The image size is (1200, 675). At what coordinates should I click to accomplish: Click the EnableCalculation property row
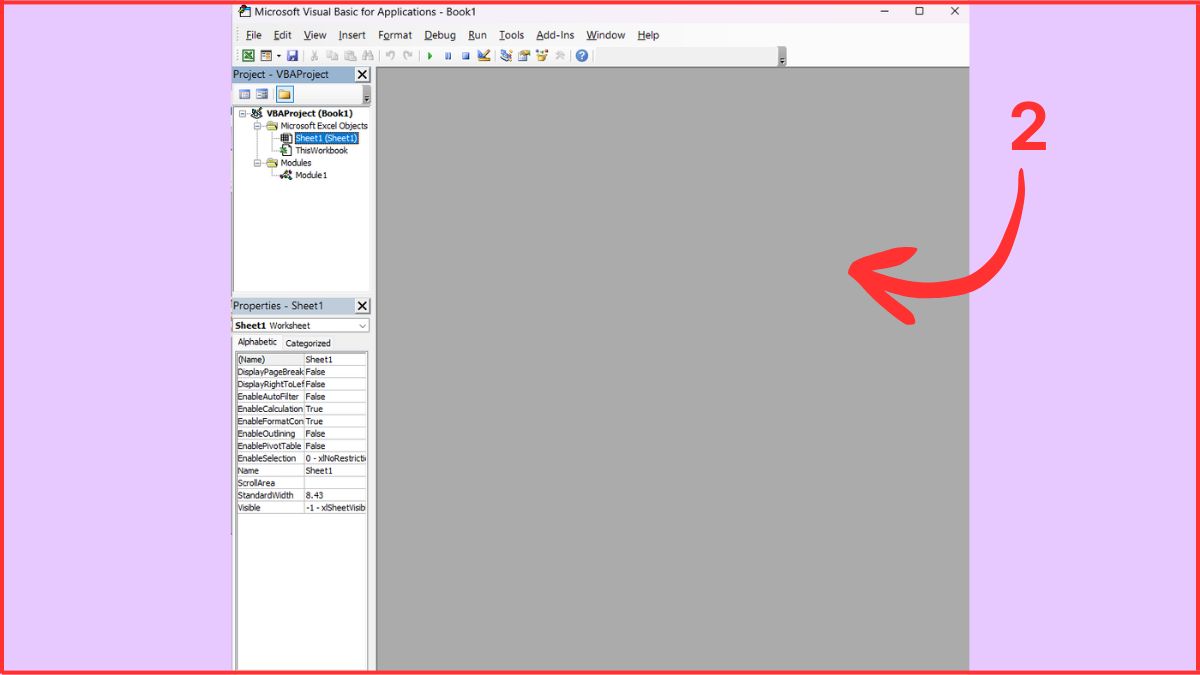[301, 408]
